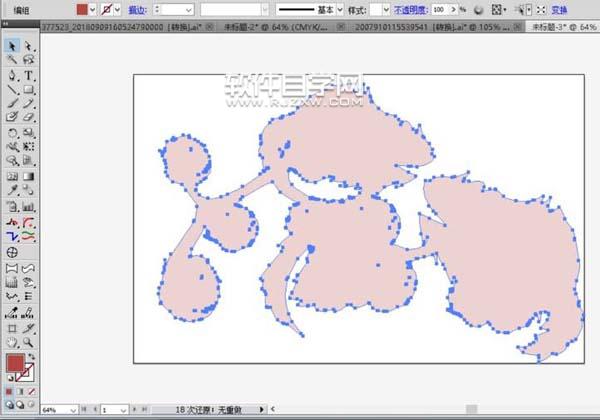Open the variable width profile dropdown

click(265, 10)
